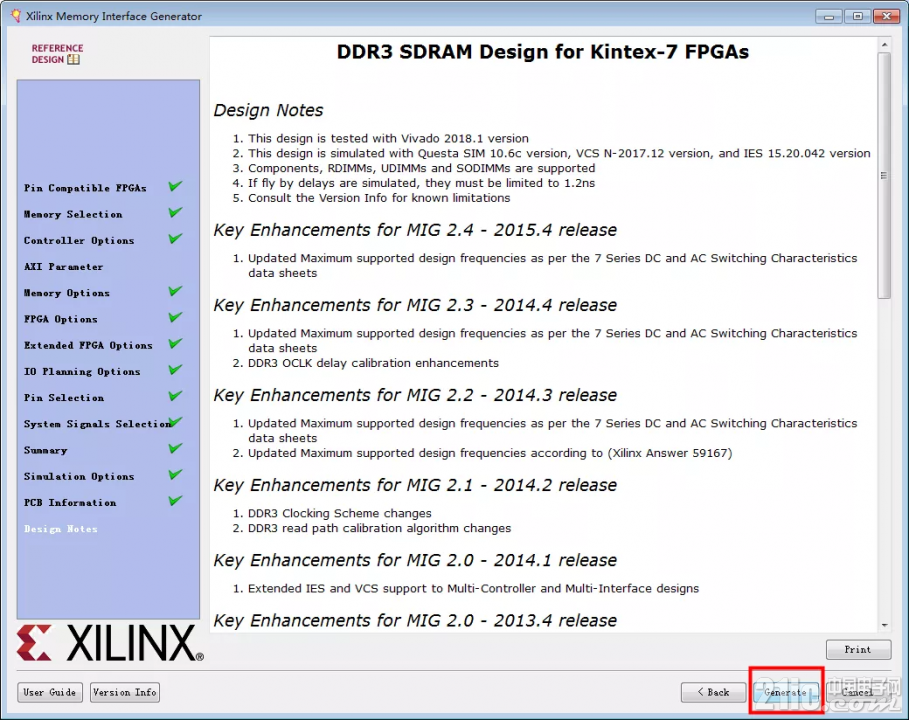Open the Extended FPGA Options step

pos(88,345)
